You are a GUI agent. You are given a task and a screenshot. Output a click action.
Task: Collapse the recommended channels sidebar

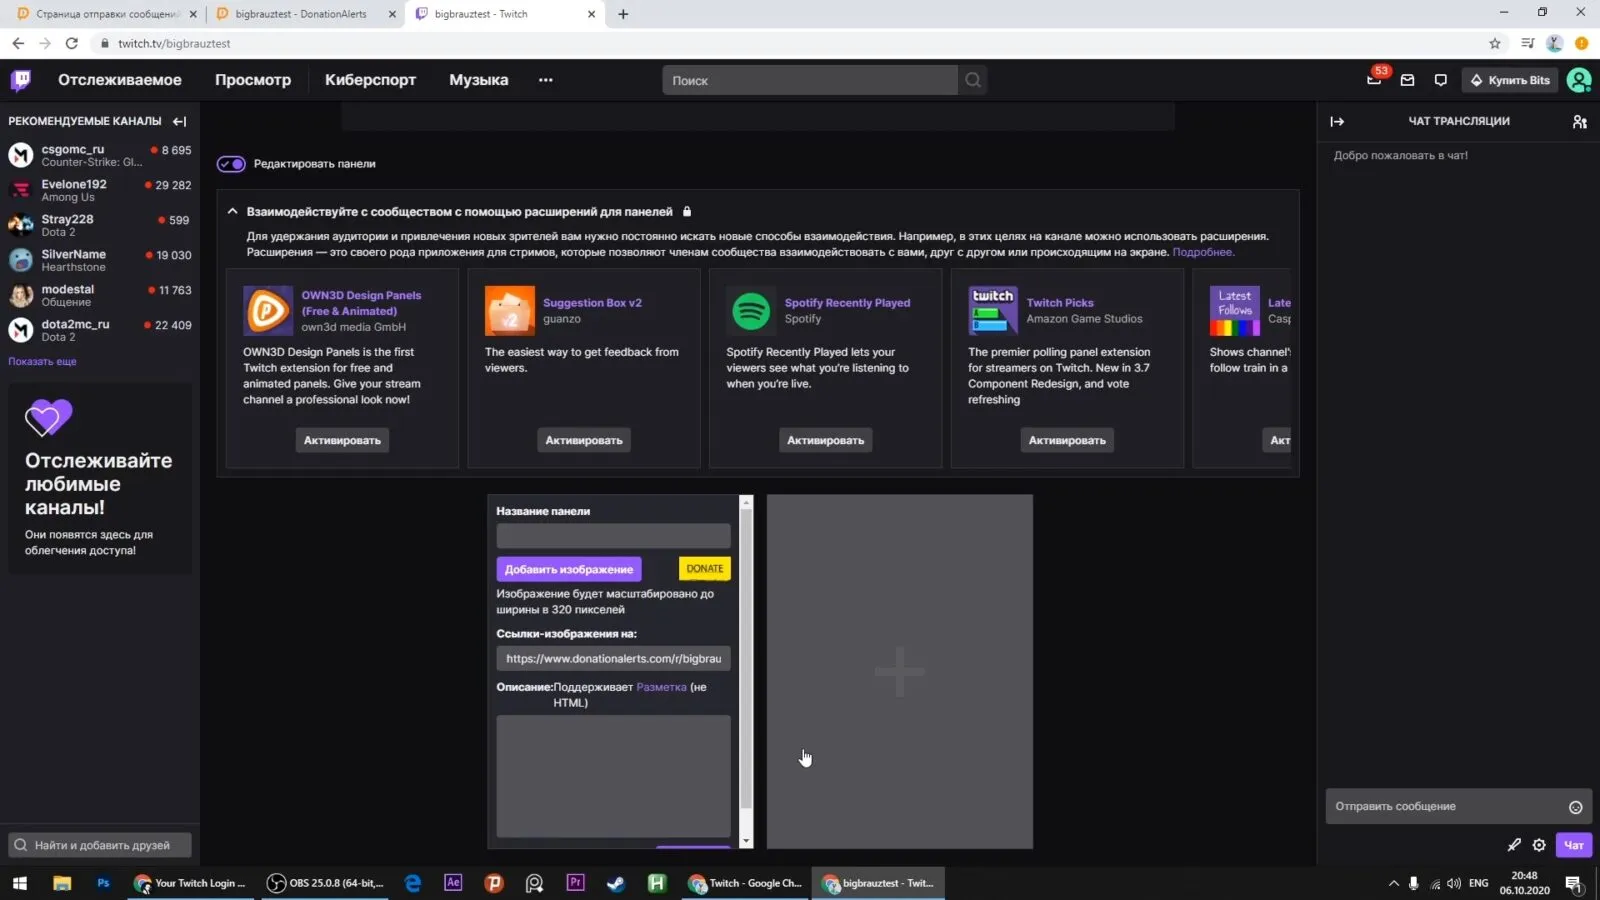179,121
